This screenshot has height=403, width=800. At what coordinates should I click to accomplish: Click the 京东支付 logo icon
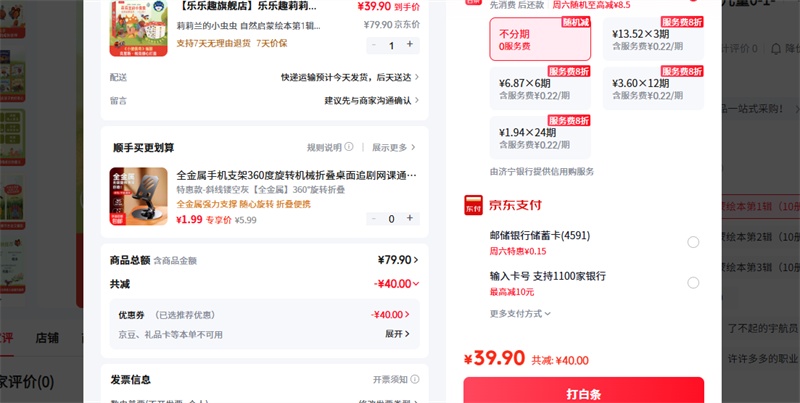pyautogui.click(x=473, y=205)
